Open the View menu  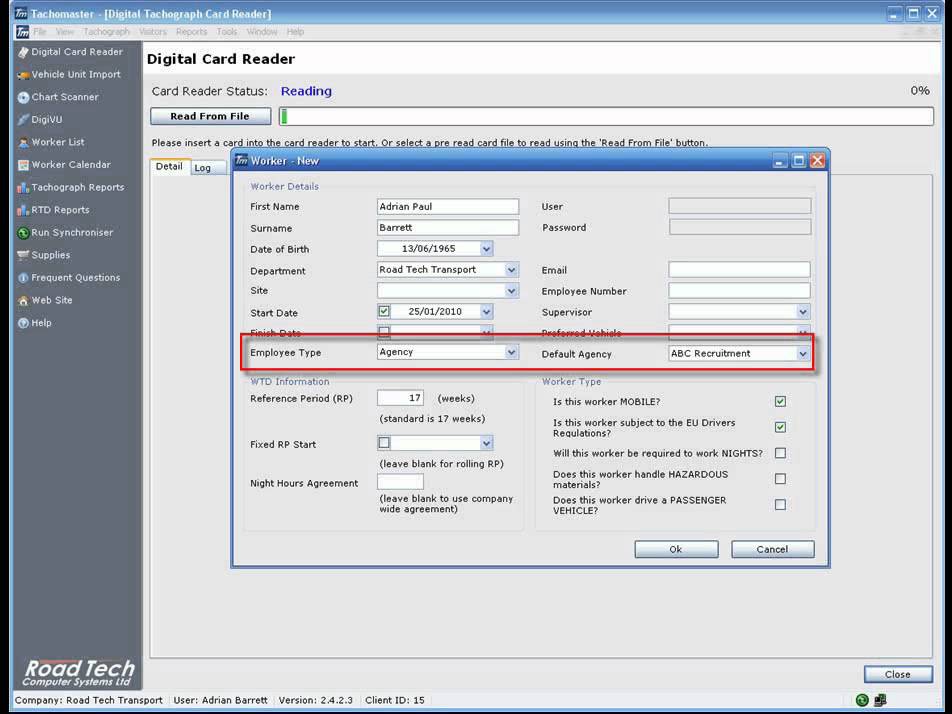(x=64, y=32)
